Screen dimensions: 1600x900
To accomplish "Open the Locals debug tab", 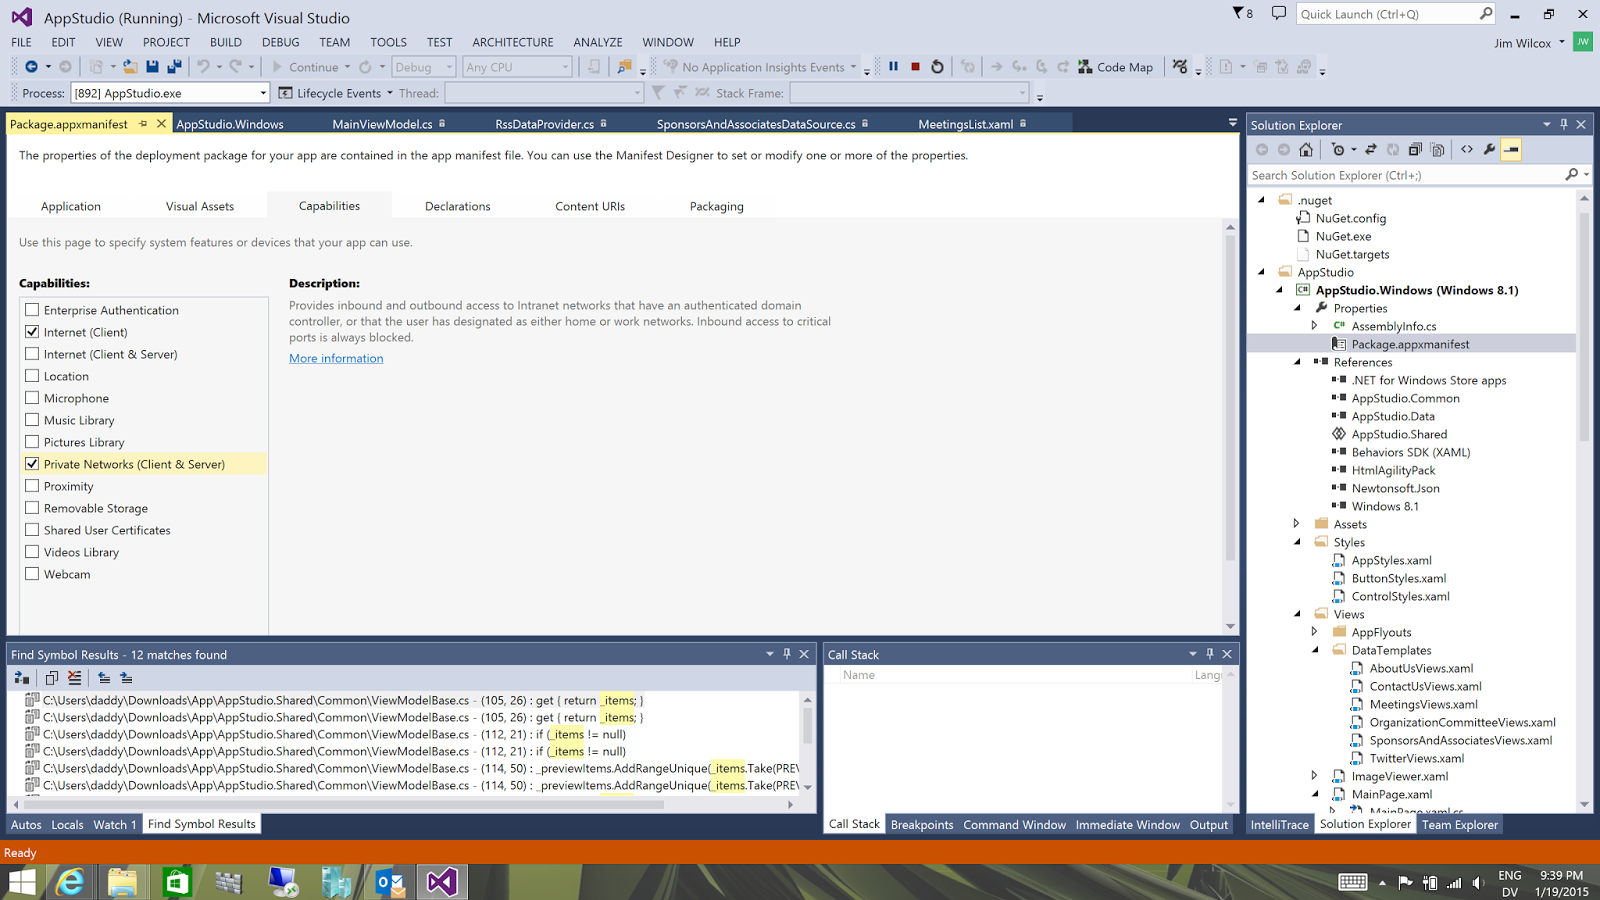I will pyautogui.click(x=67, y=825).
